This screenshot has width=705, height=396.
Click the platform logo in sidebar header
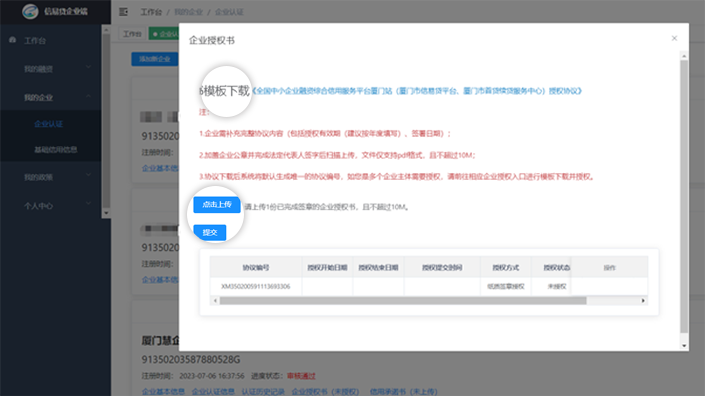point(30,11)
